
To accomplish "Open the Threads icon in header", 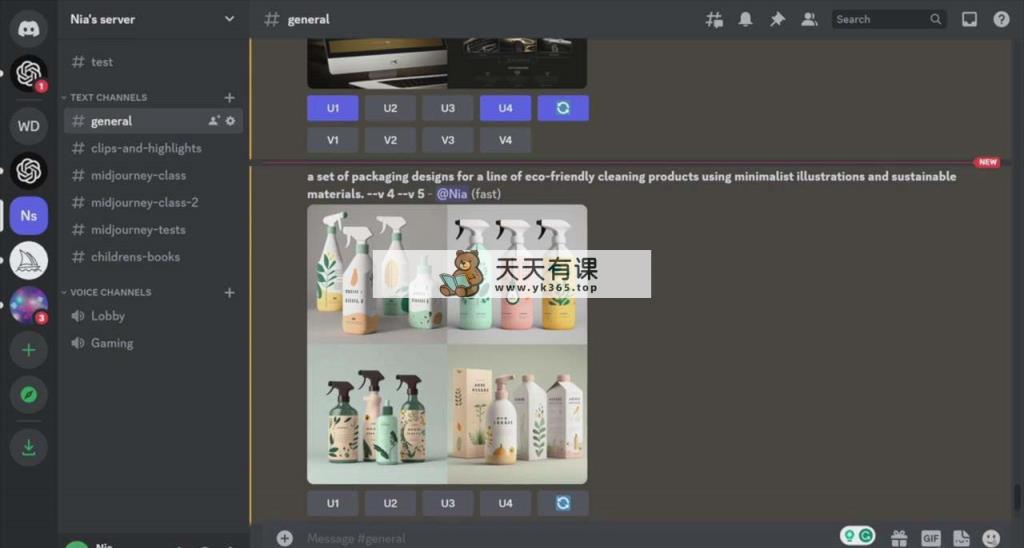I will 714,20.
